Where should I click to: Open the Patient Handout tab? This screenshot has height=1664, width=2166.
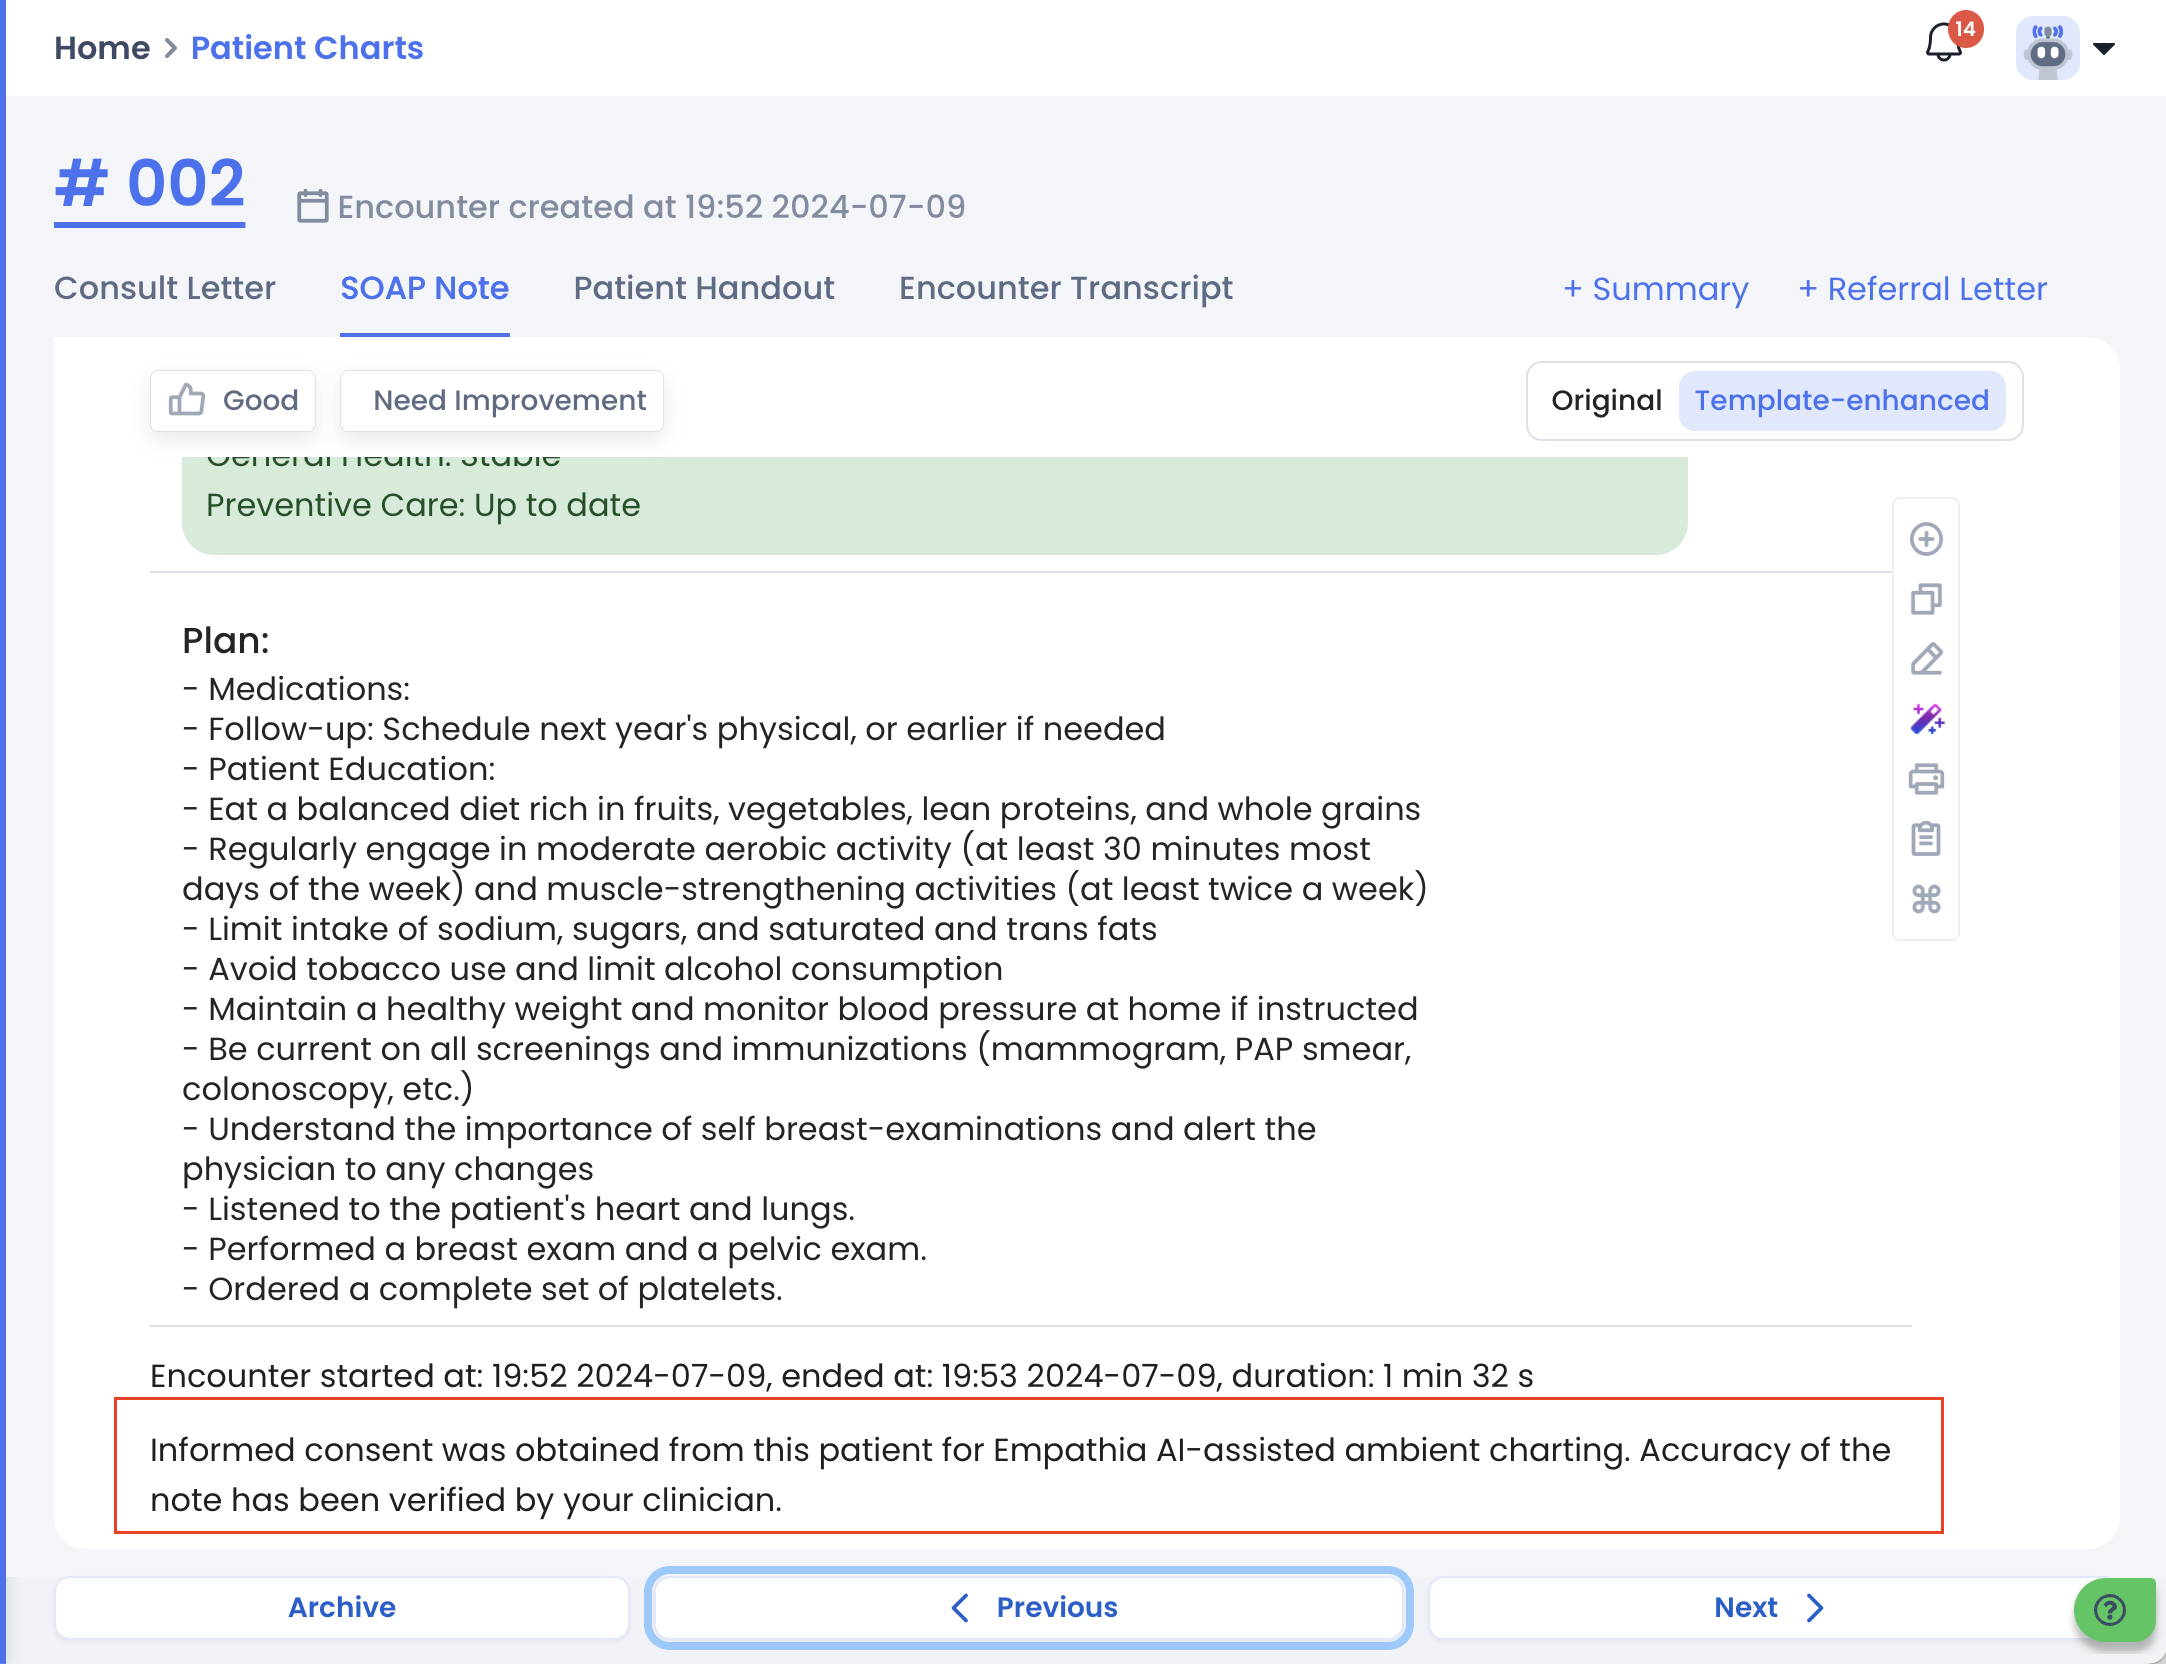coord(703,289)
